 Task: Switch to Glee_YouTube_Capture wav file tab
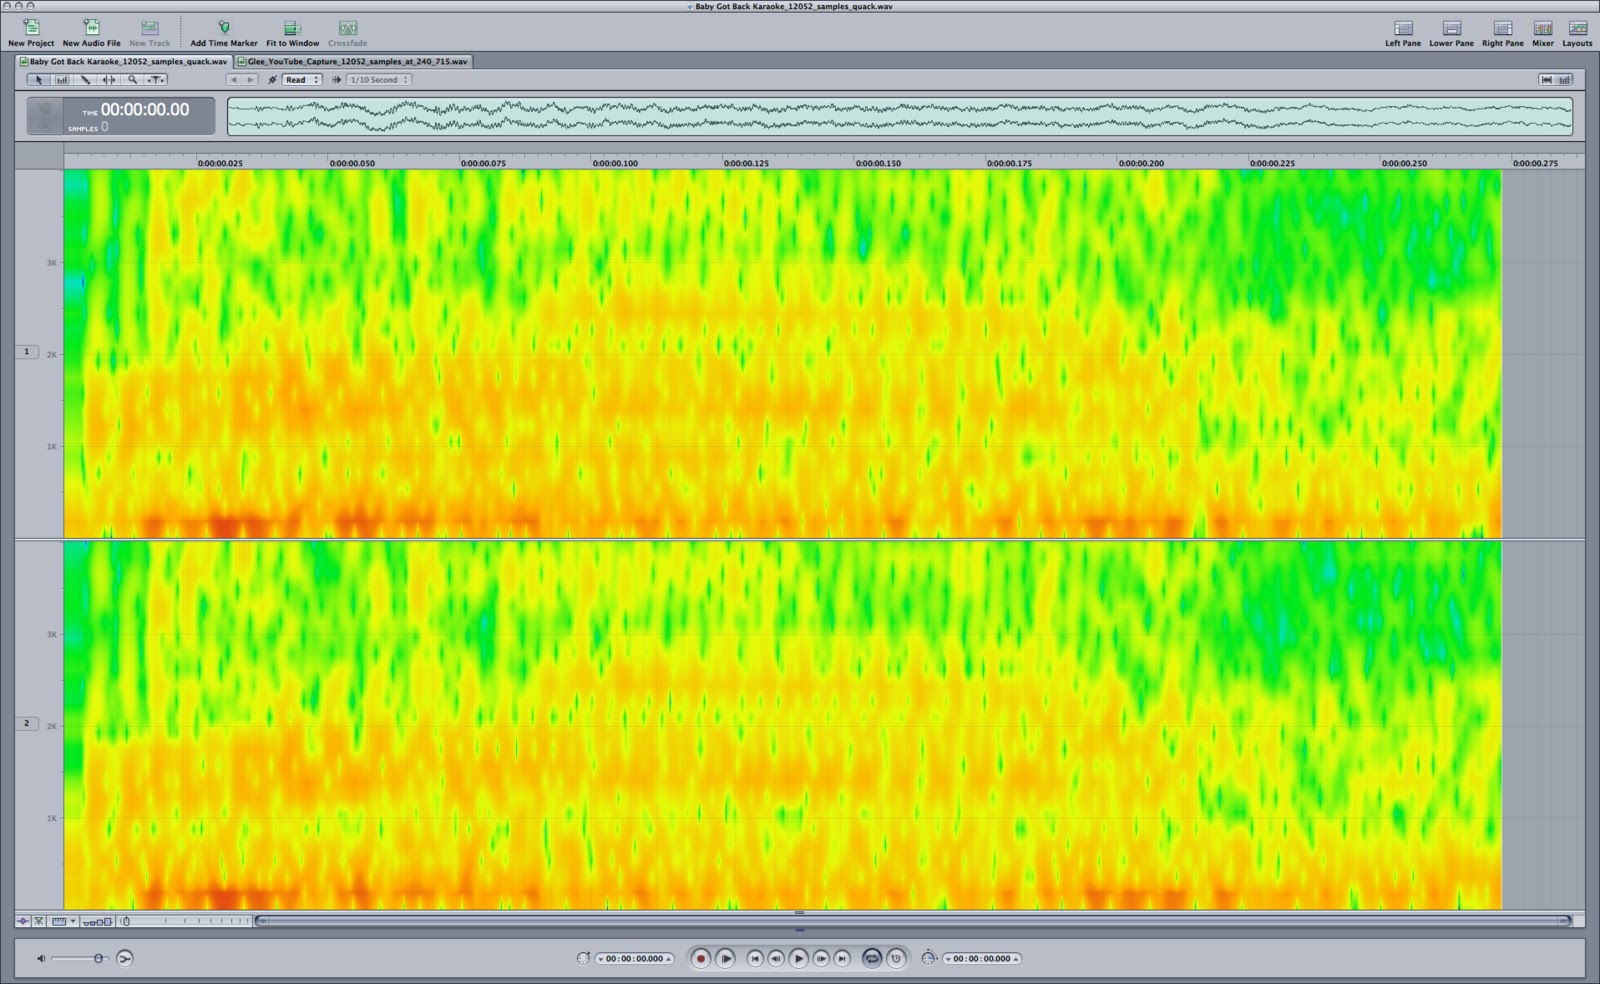point(356,62)
